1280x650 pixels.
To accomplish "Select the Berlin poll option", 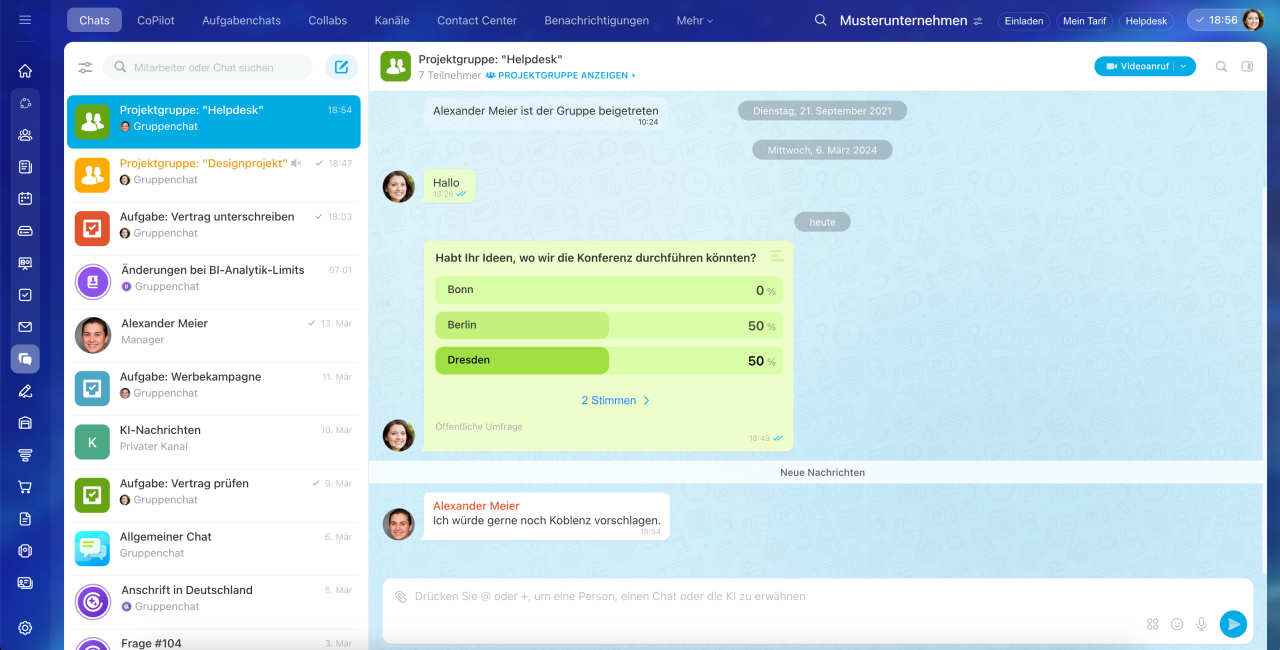I will [608, 325].
